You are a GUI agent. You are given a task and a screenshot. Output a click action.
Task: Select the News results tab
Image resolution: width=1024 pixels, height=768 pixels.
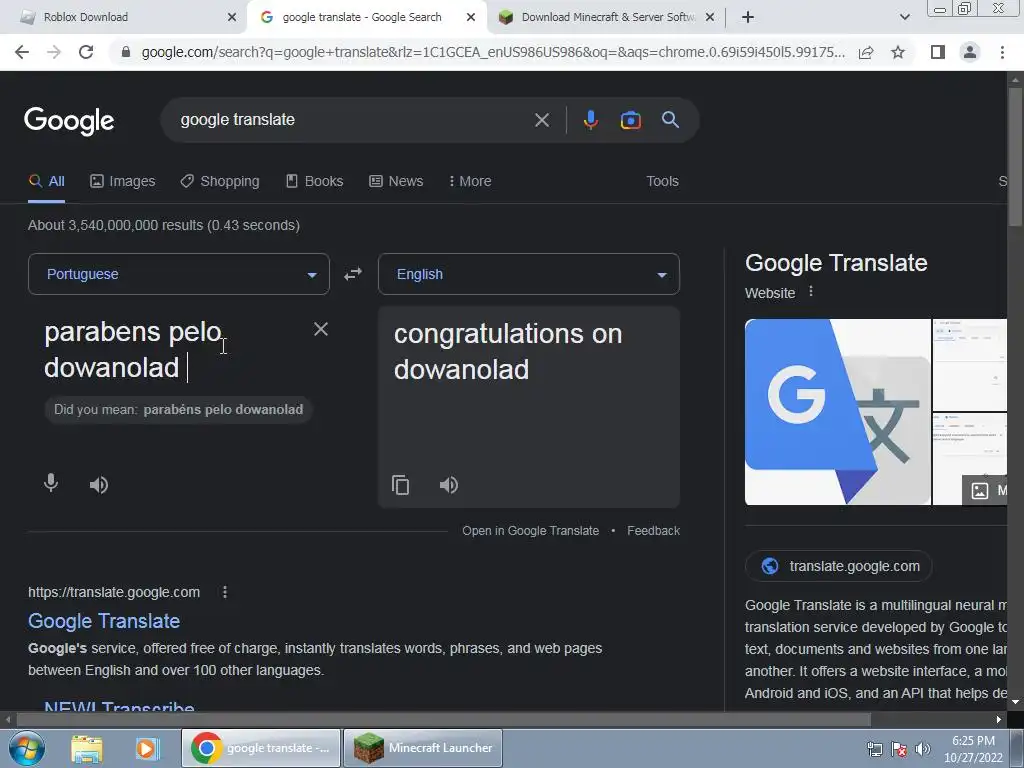pos(396,181)
